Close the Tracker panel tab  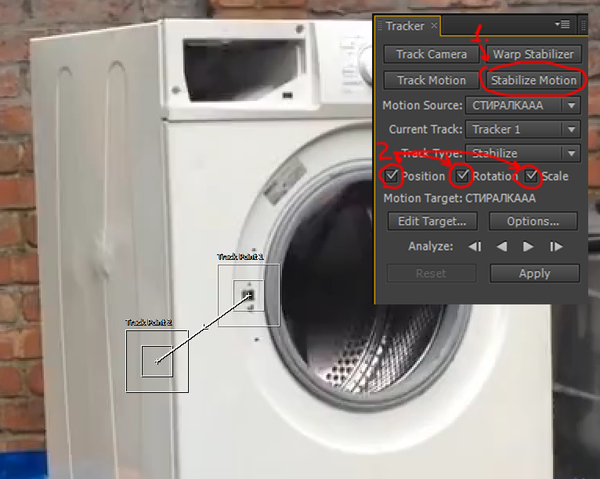[434, 26]
